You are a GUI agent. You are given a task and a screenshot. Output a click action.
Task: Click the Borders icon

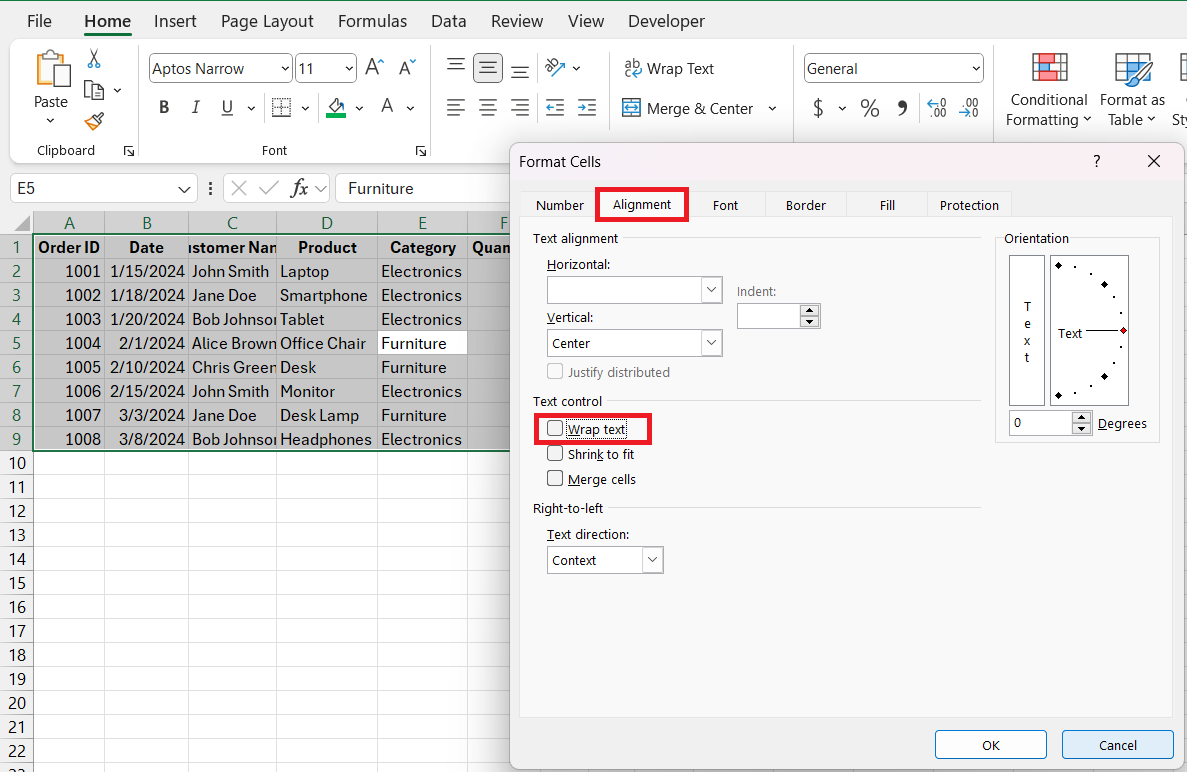[281, 107]
